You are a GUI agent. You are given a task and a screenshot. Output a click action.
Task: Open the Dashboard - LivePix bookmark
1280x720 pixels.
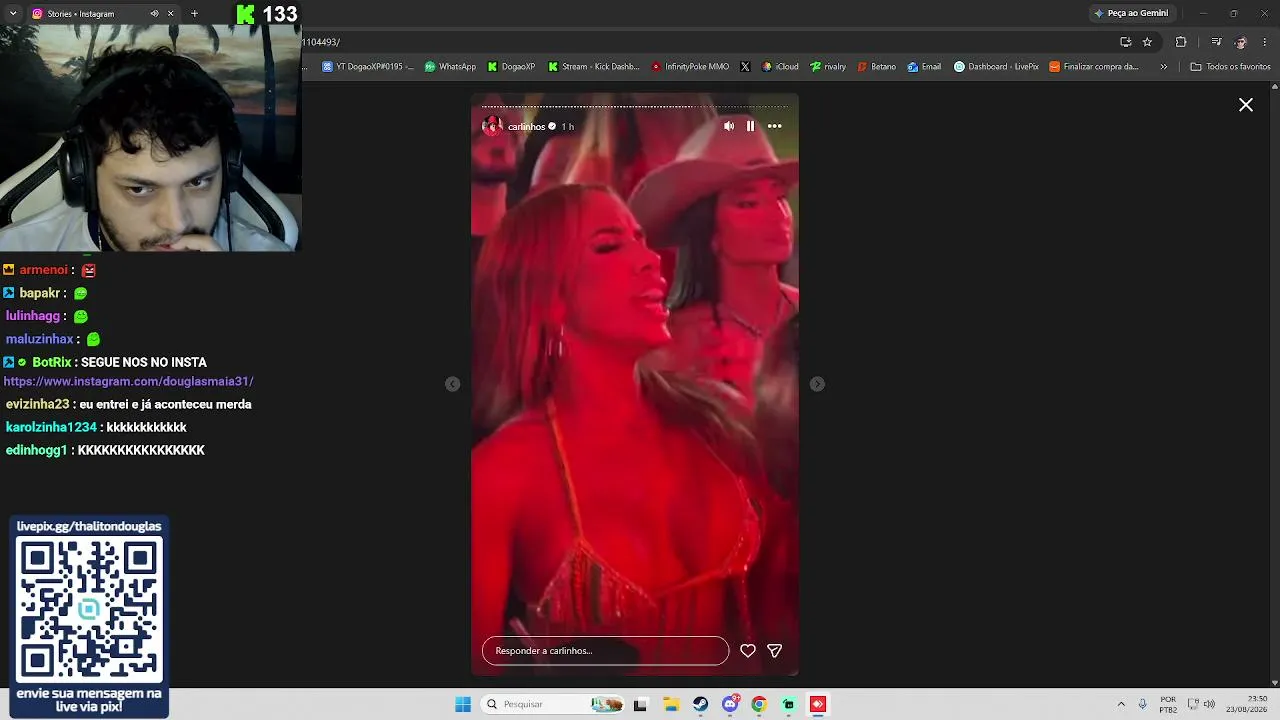pos(996,67)
